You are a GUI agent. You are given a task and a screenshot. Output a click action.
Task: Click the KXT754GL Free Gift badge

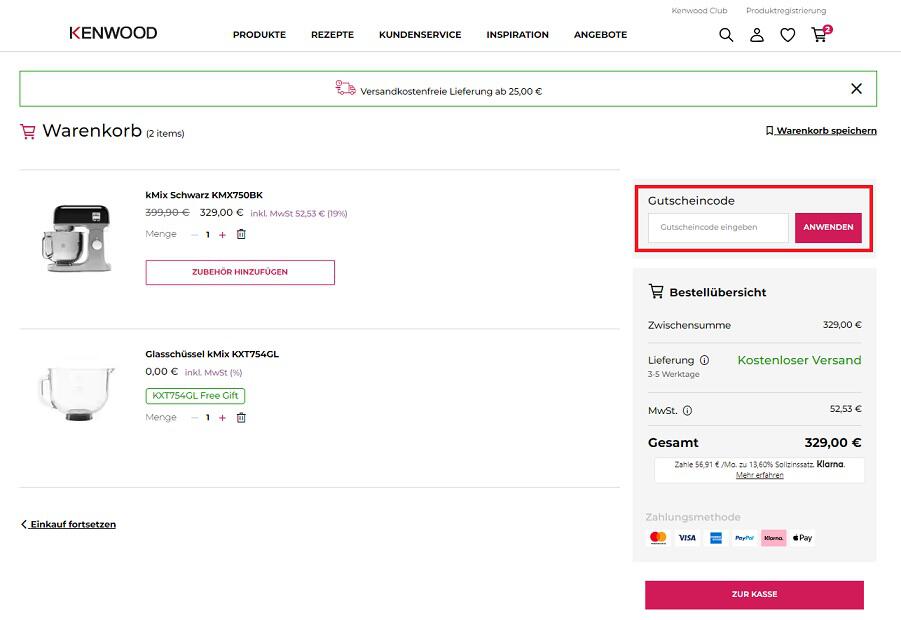click(195, 395)
